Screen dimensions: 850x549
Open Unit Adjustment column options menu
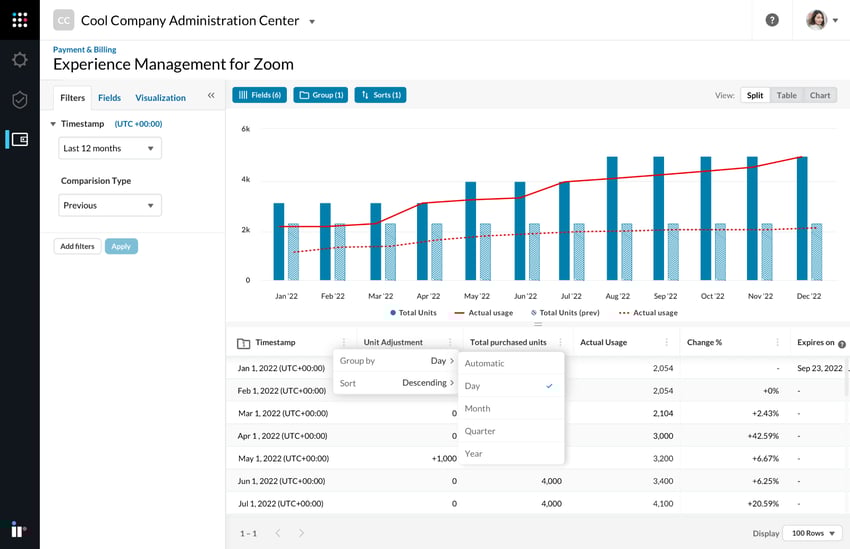pyautogui.click(x=450, y=343)
